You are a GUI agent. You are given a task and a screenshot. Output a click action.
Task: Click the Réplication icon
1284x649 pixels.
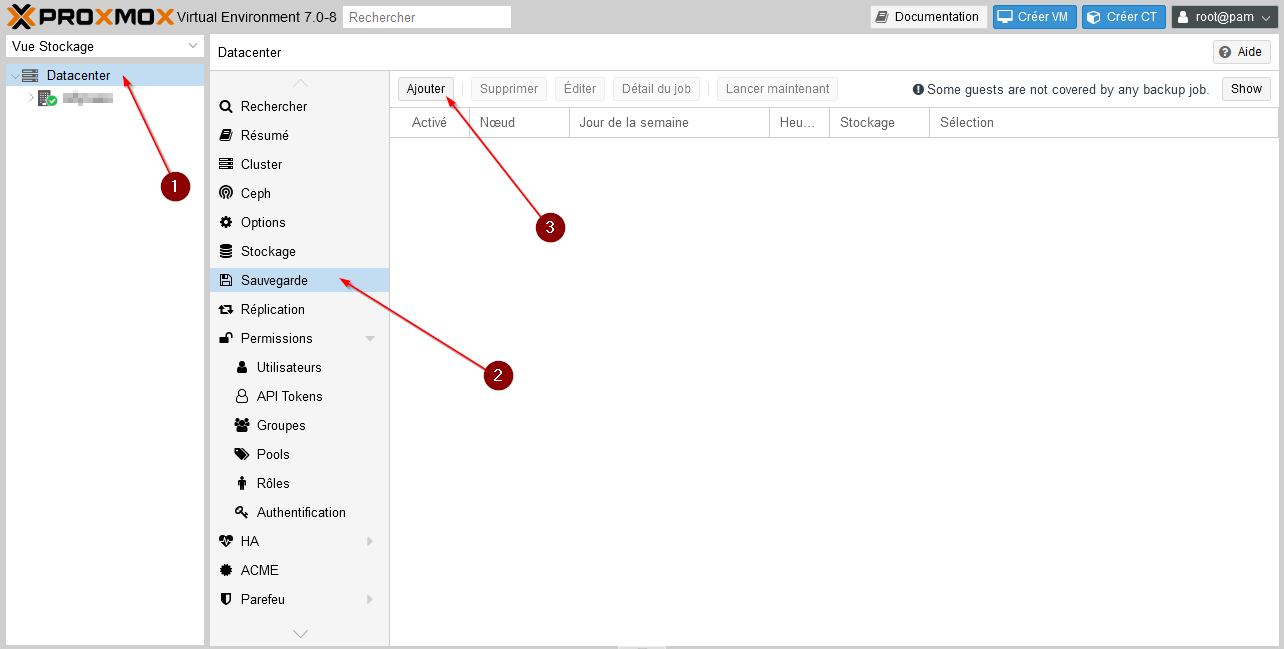pos(226,309)
